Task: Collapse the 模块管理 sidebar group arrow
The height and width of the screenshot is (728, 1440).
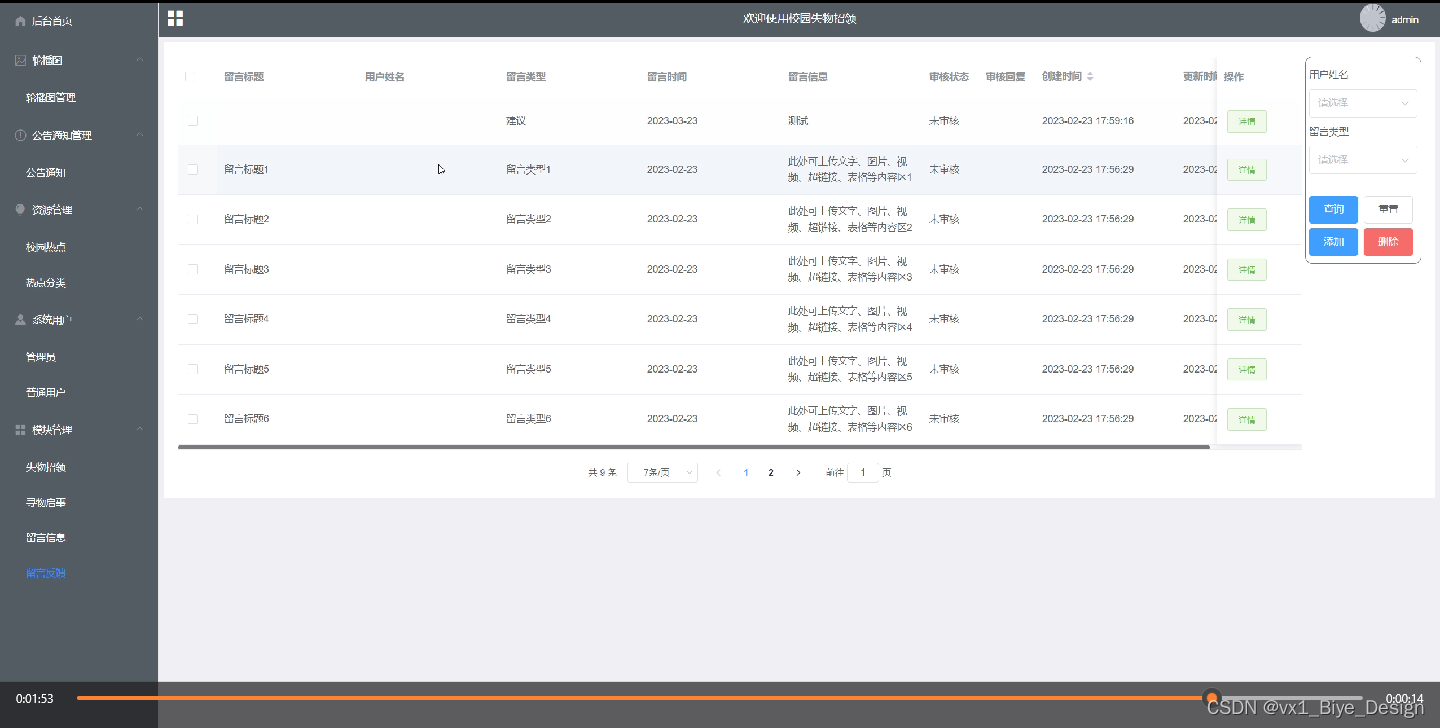Action: tap(140, 430)
